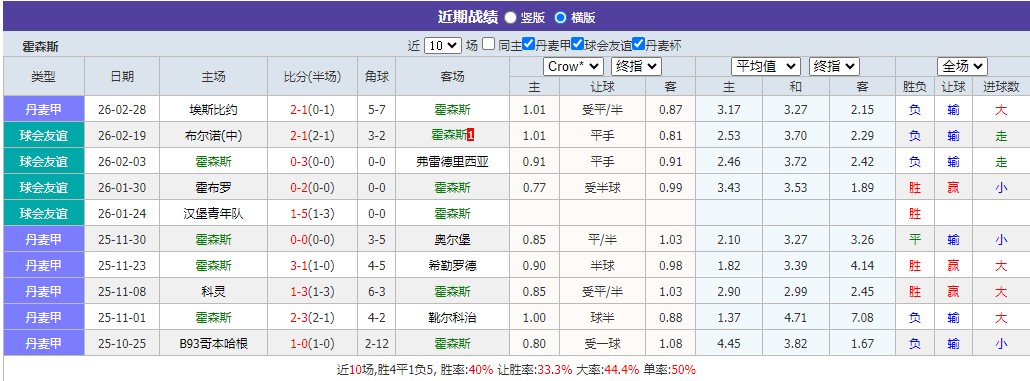Open the B93哥本哈根 team link
1030x381 pixels.
click(213, 344)
